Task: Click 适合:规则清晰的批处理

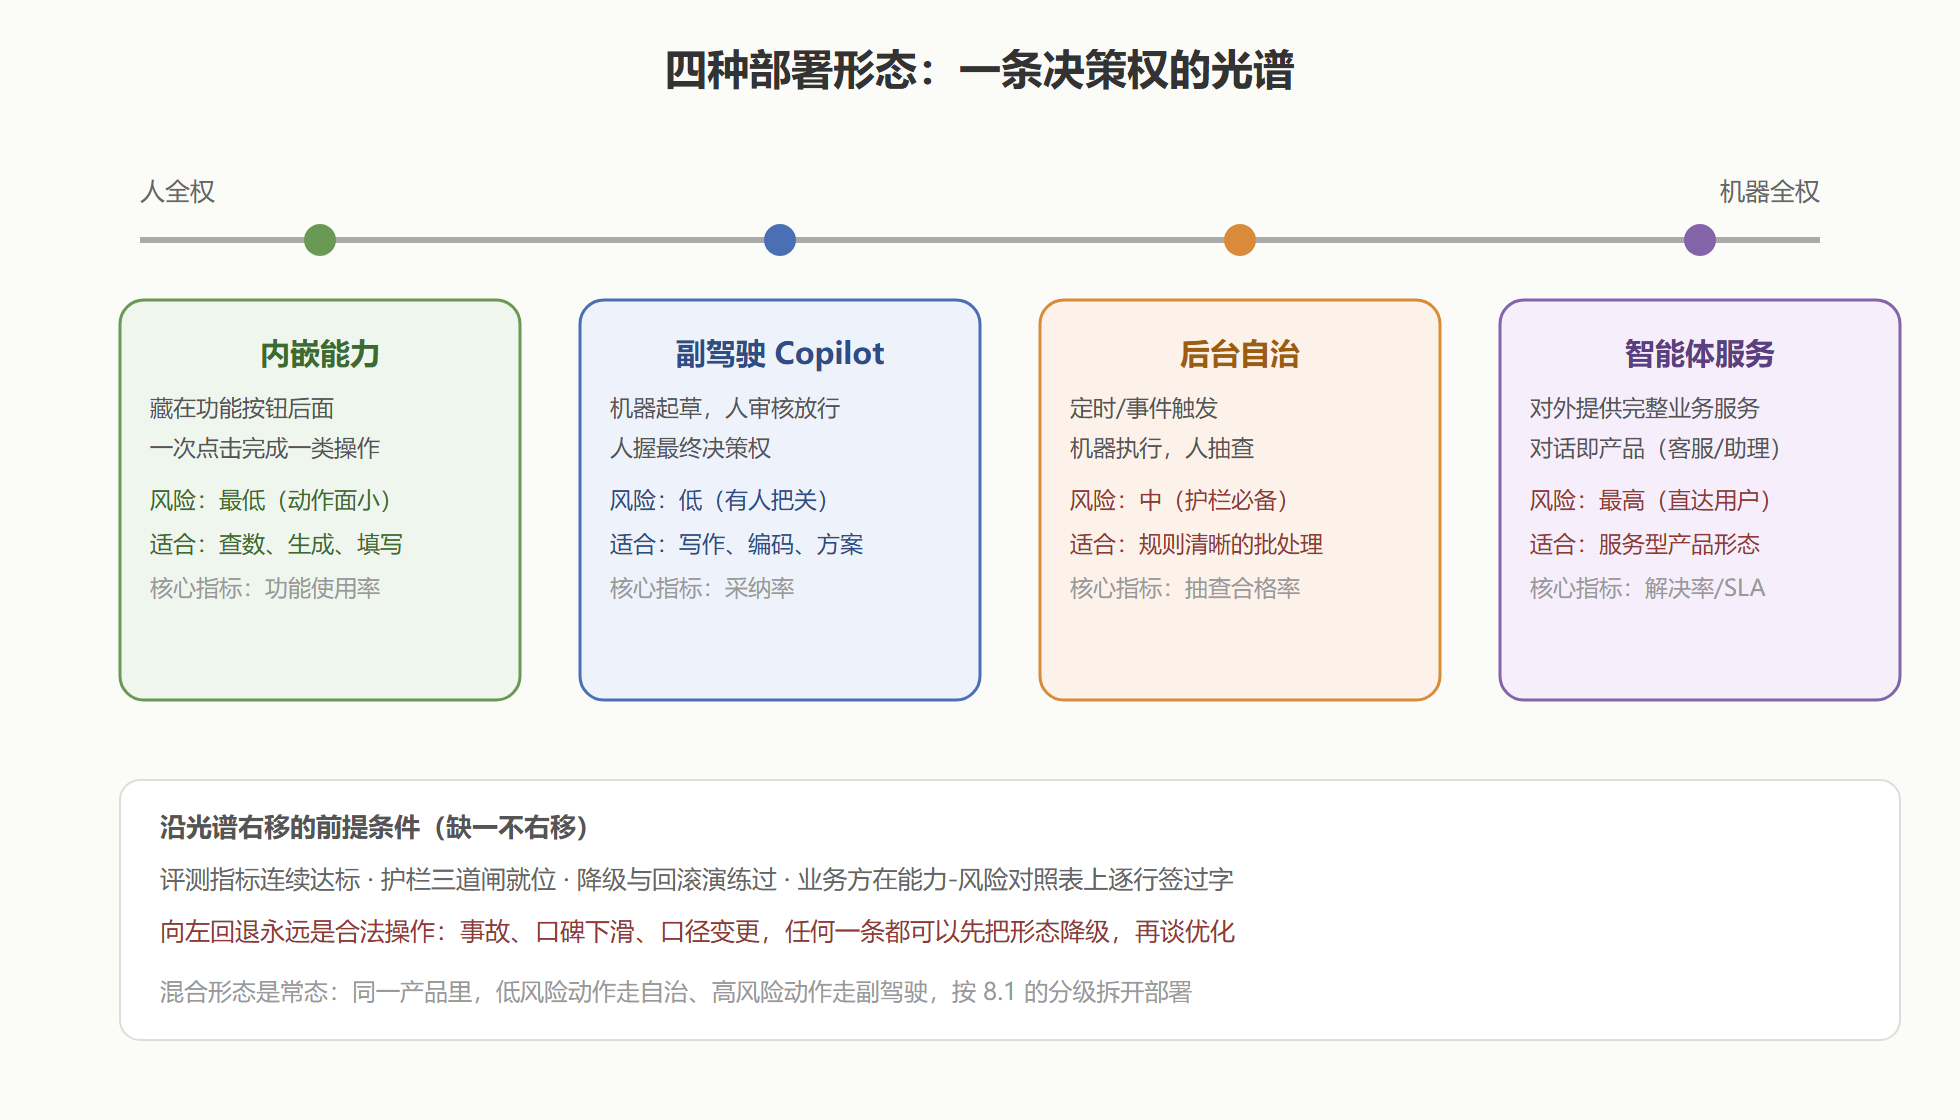Action: pos(1197,544)
